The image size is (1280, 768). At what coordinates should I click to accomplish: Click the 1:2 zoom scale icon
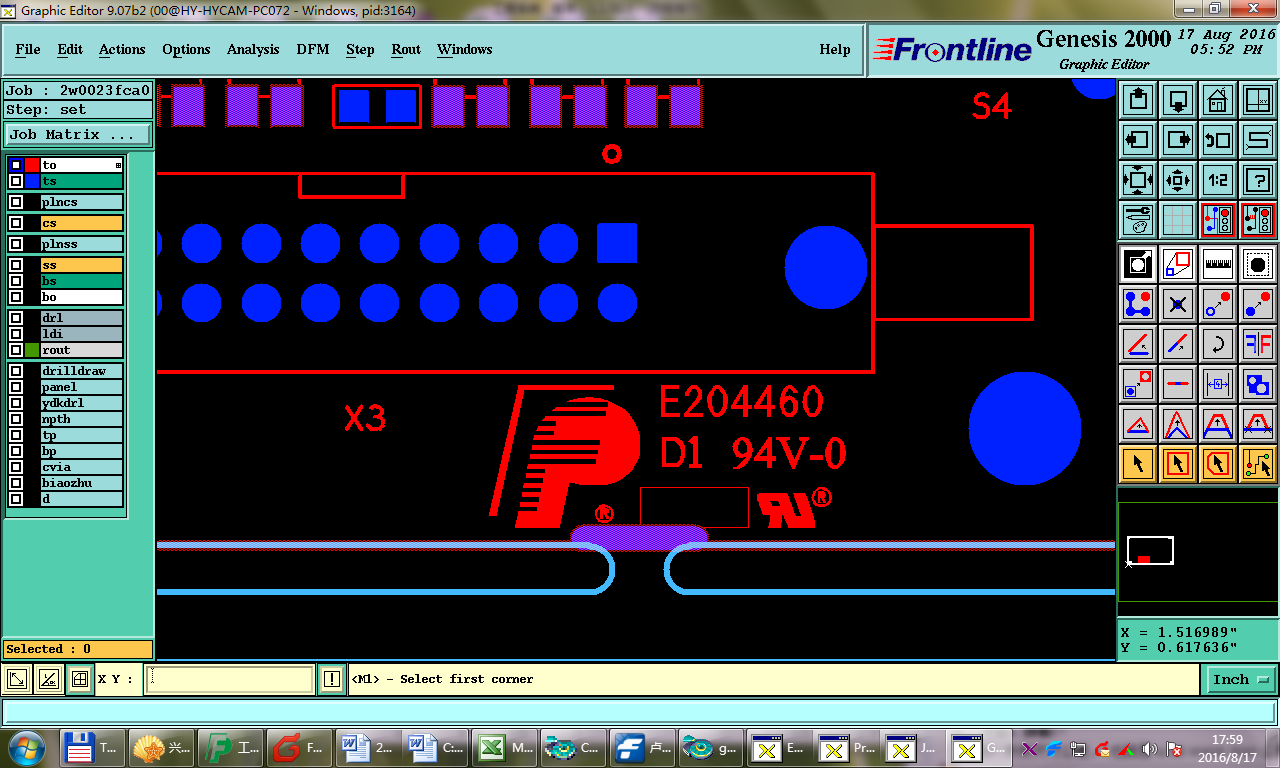pyautogui.click(x=1218, y=180)
